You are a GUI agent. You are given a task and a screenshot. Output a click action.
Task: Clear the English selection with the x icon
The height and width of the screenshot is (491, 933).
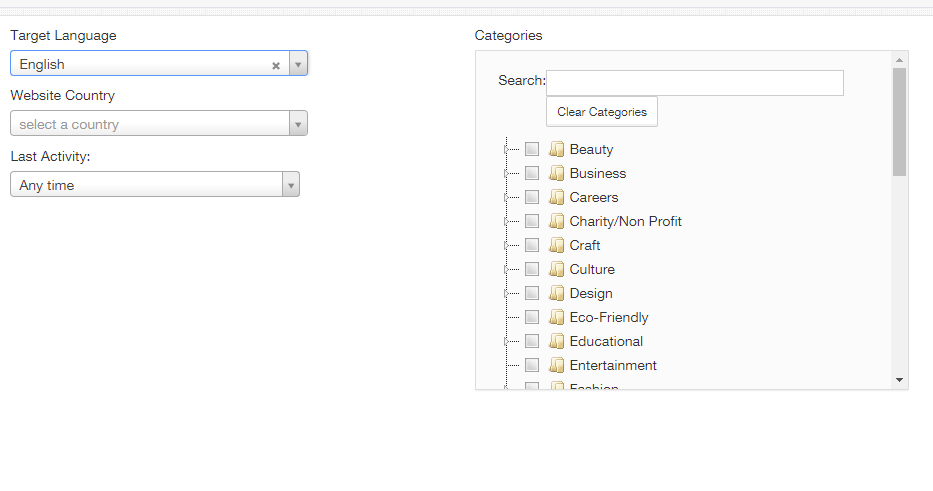276,65
